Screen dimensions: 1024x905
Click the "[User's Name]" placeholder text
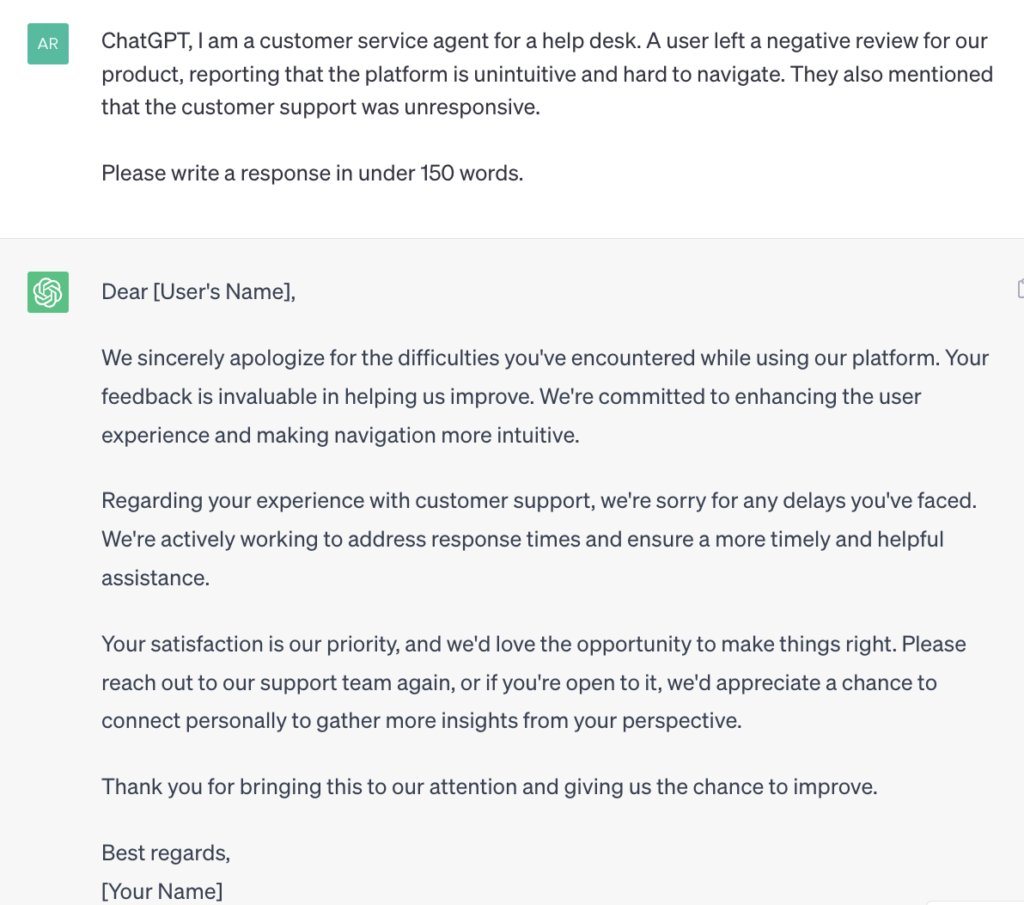[x=221, y=292]
